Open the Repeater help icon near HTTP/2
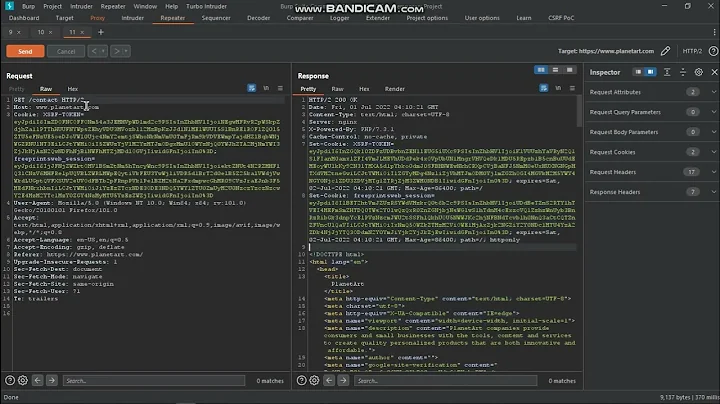Viewport: 720px width, 404px height. coord(713,51)
